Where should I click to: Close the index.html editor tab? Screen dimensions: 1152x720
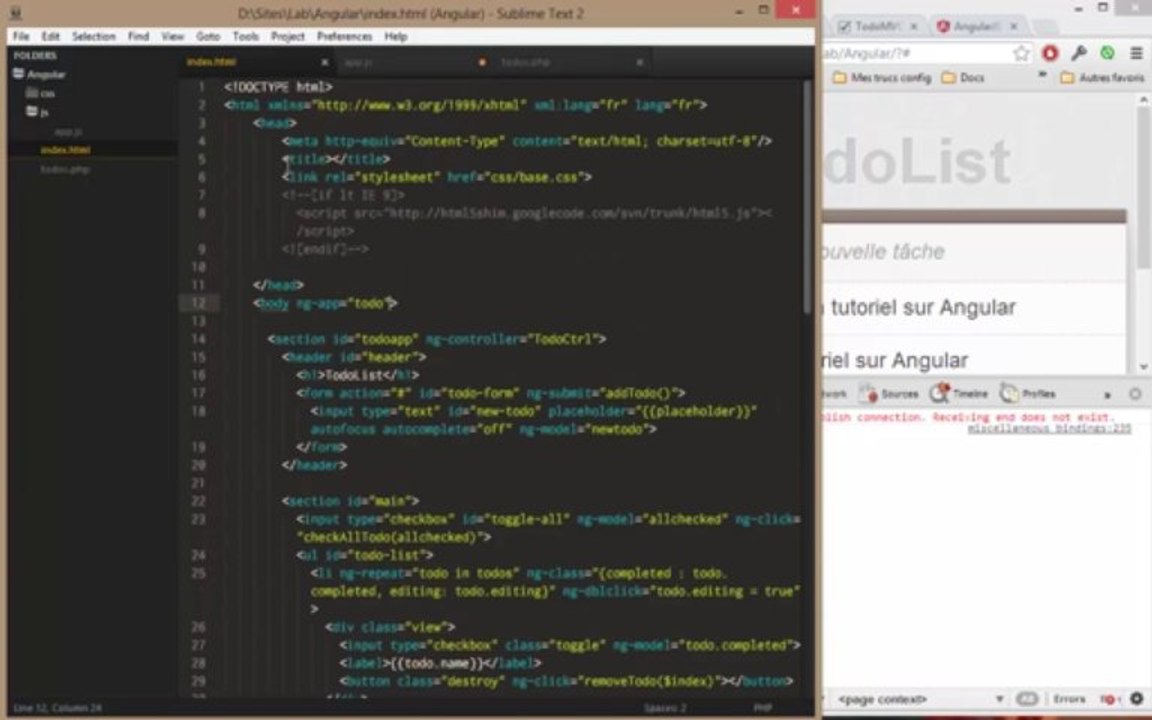tap(325, 62)
